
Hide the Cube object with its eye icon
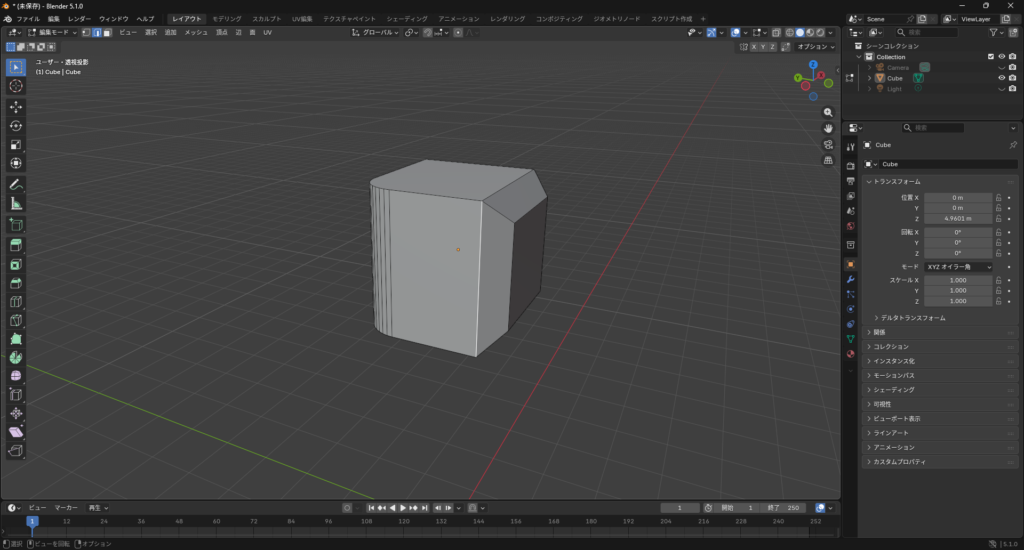tap(1001, 78)
